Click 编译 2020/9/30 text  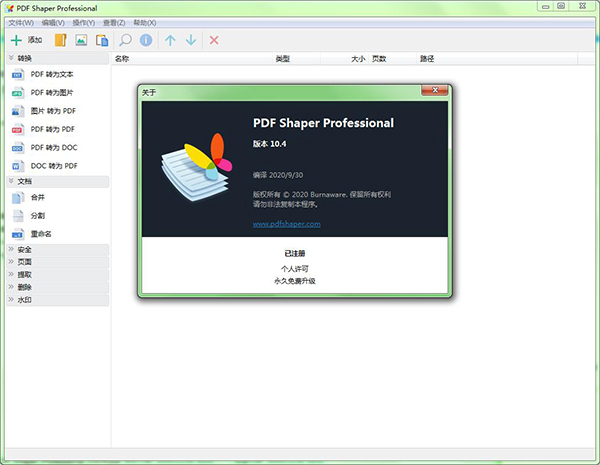[x=278, y=175]
